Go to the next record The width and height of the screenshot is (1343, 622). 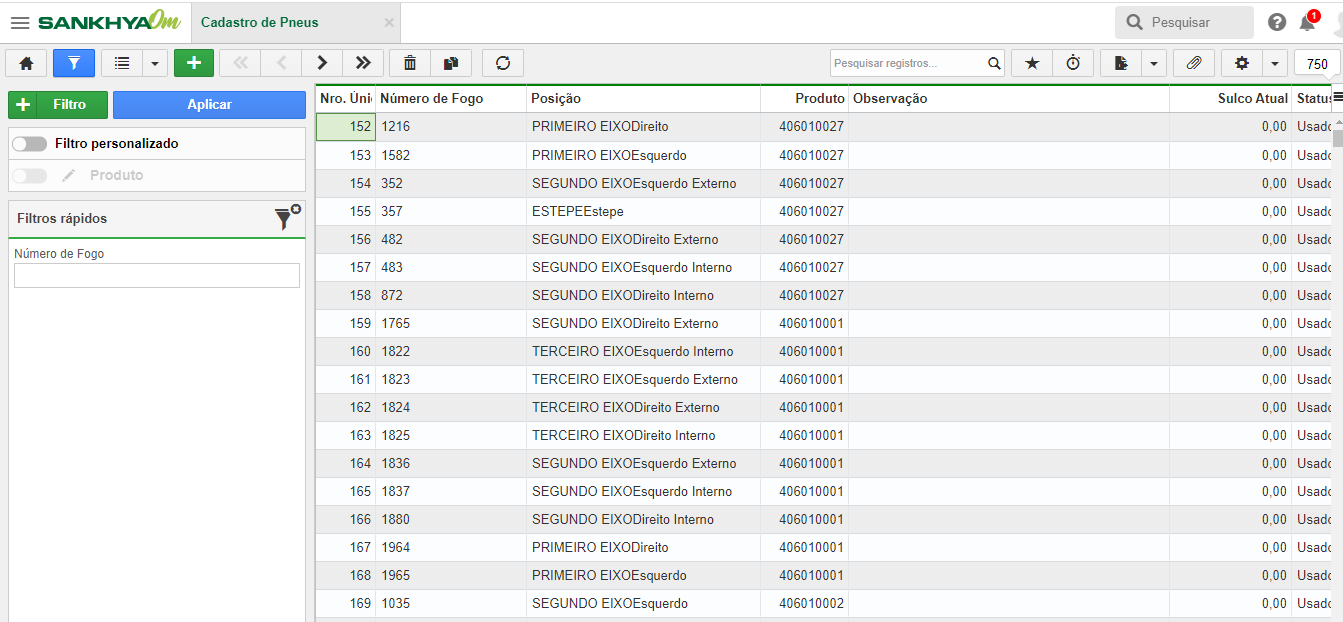tap(322, 63)
